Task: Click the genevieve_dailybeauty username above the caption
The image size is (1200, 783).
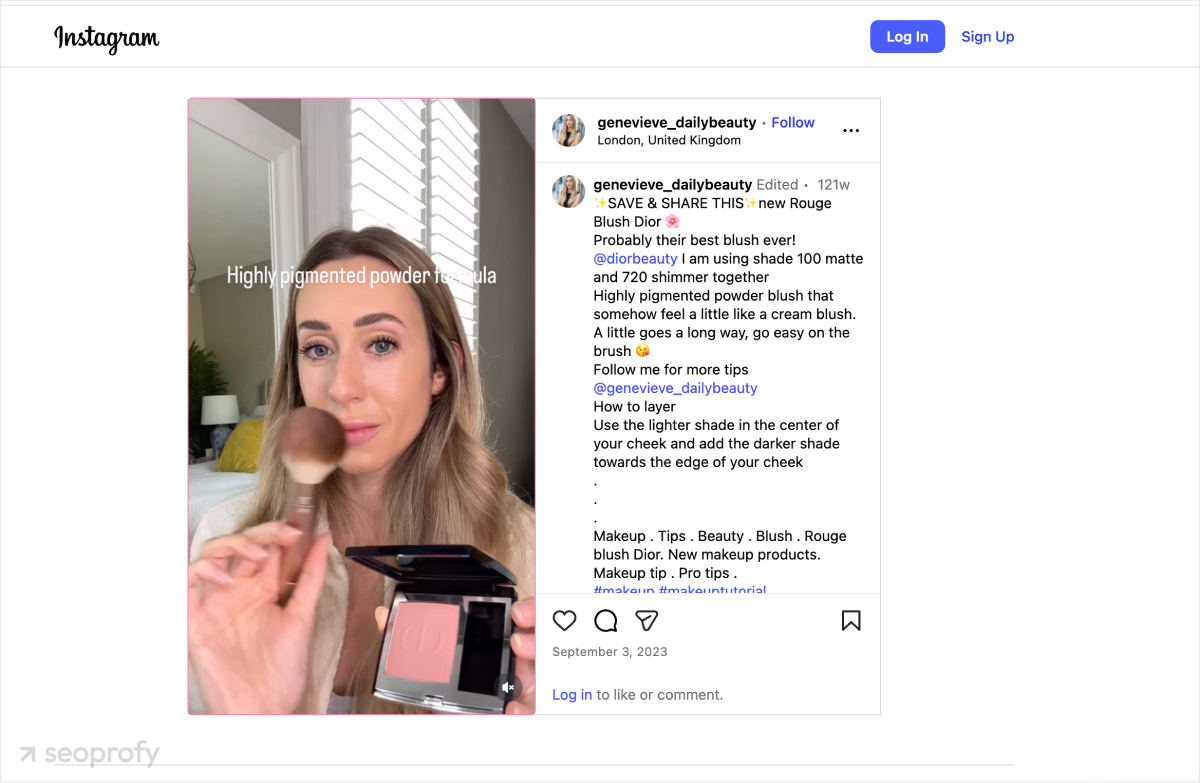Action: (672, 184)
